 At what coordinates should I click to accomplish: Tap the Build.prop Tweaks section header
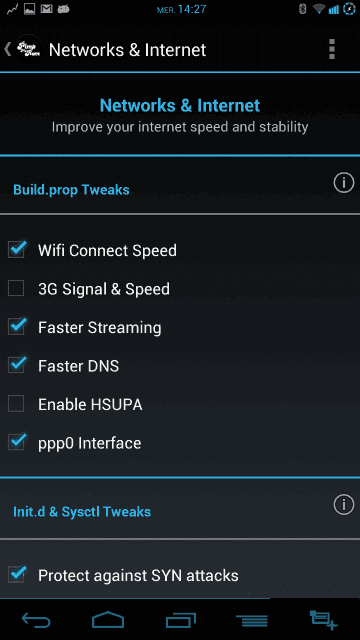click(x=71, y=190)
